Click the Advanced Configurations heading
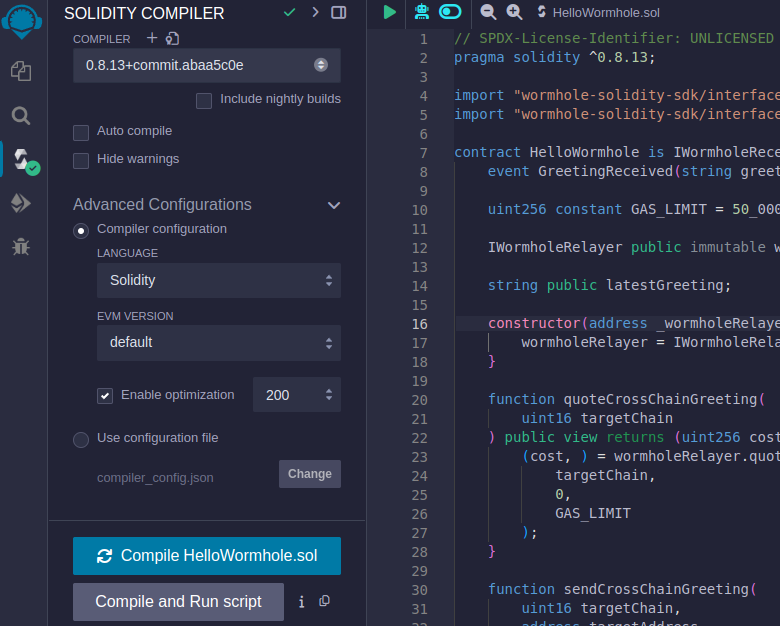Viewport: 780px width, 626px height. pos(162,205)
